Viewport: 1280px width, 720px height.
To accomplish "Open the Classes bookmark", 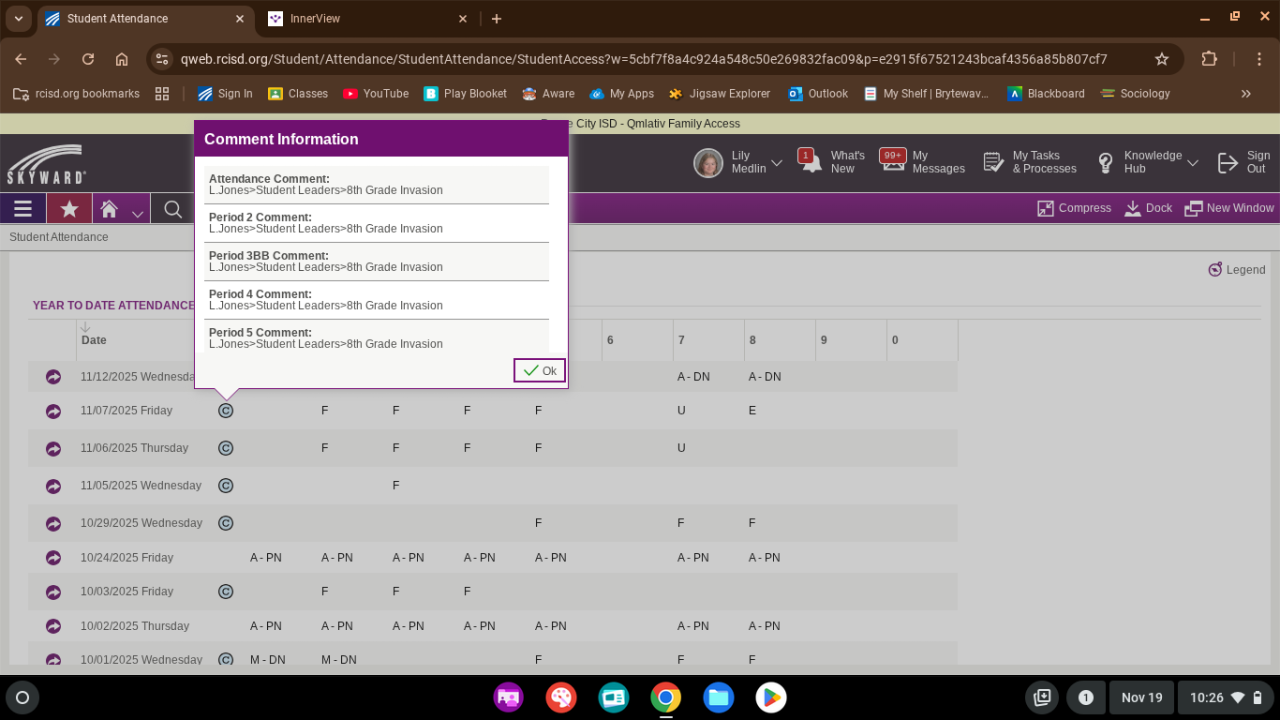I will point(298,94).
